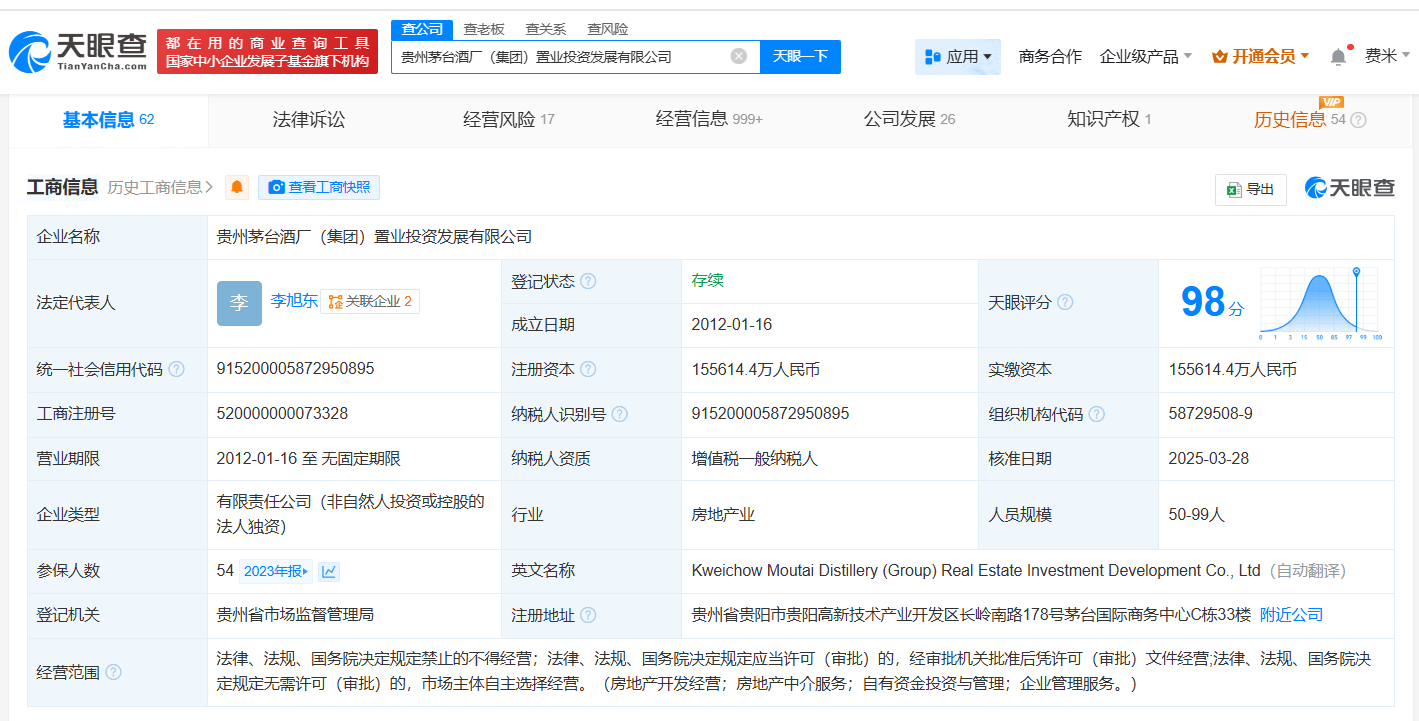This screenshot has width=1419, height=721.
Task: Open the help icon next to 注册地址
Action: click(588, 615)
